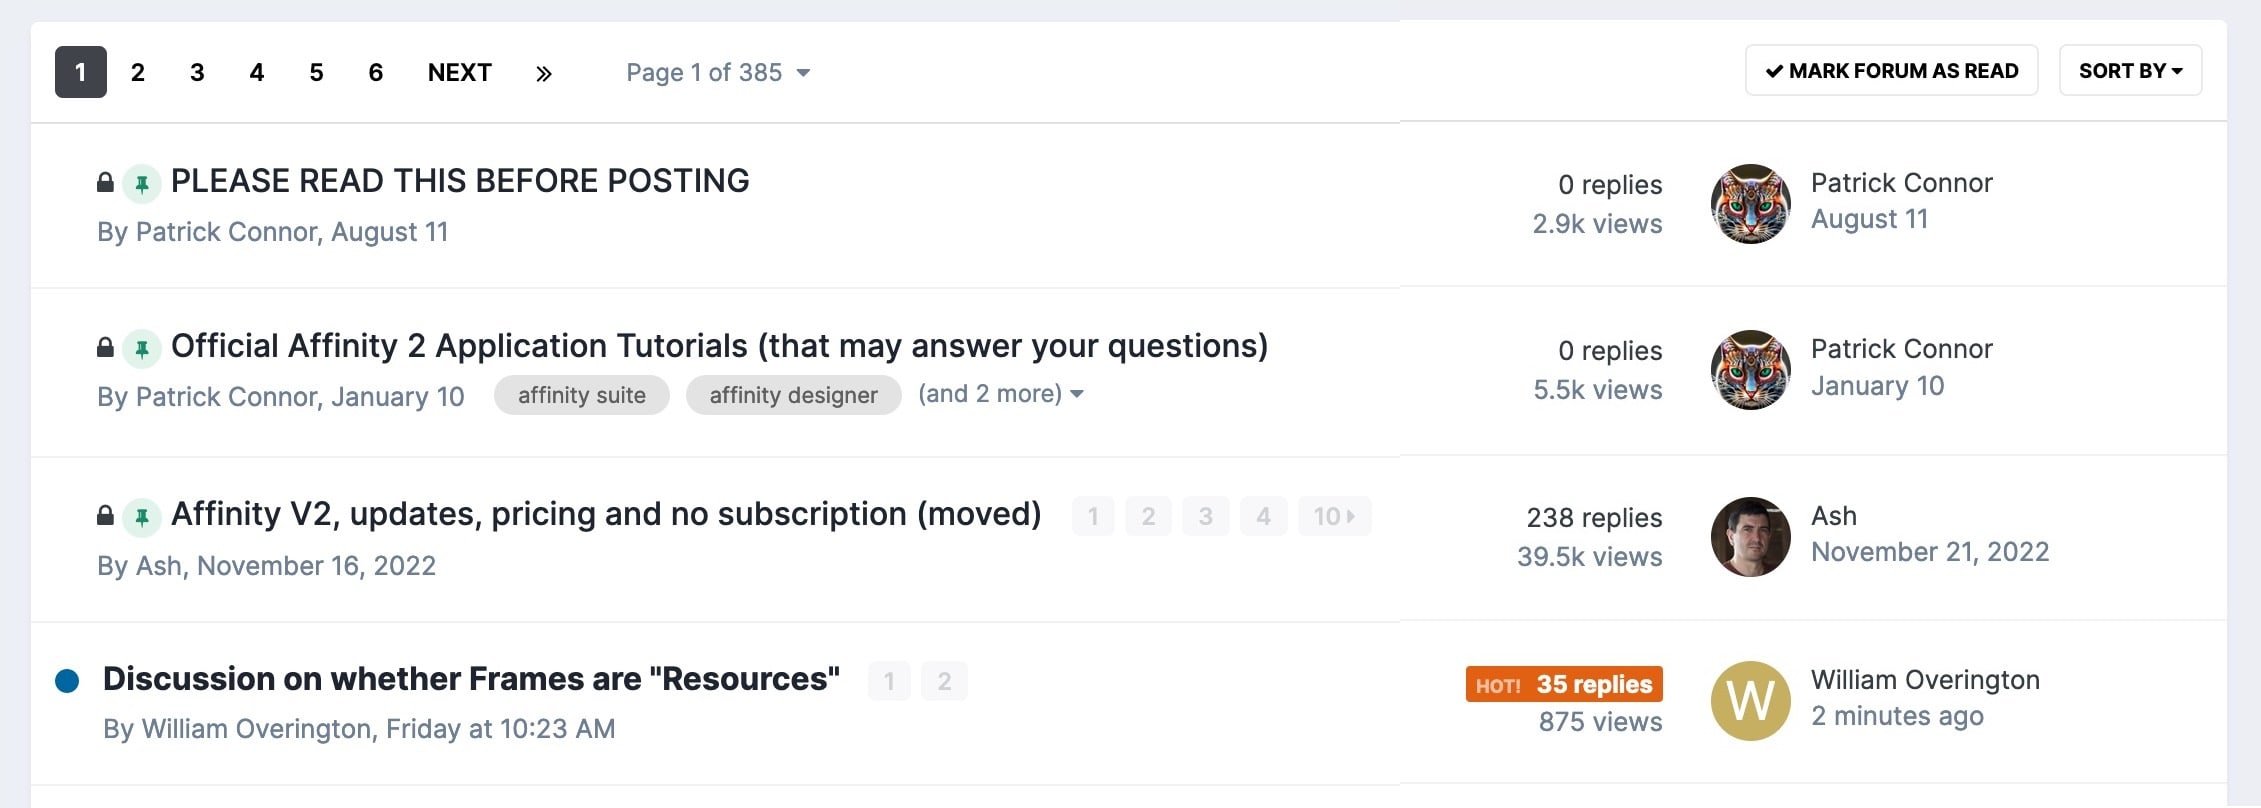Click the pin icon beside PLEASE READ THIS BEFORE POSTING
This screenshot has width=2261, height=808.
142,183
